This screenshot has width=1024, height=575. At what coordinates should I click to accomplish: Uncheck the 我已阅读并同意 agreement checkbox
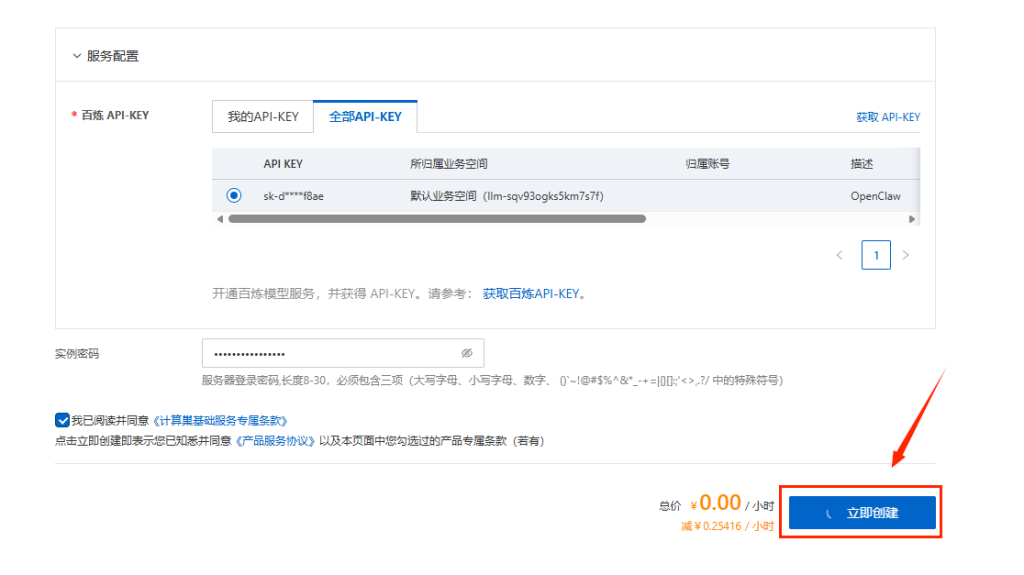[62, 421]
